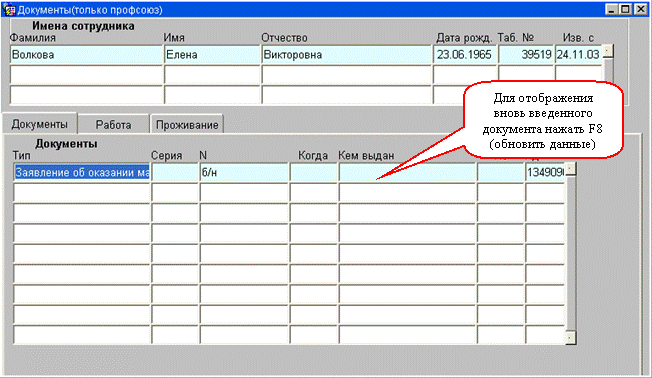Select the Волкова surname field
The height and width of the screenshot is (378, 652).
pos(86,54)
